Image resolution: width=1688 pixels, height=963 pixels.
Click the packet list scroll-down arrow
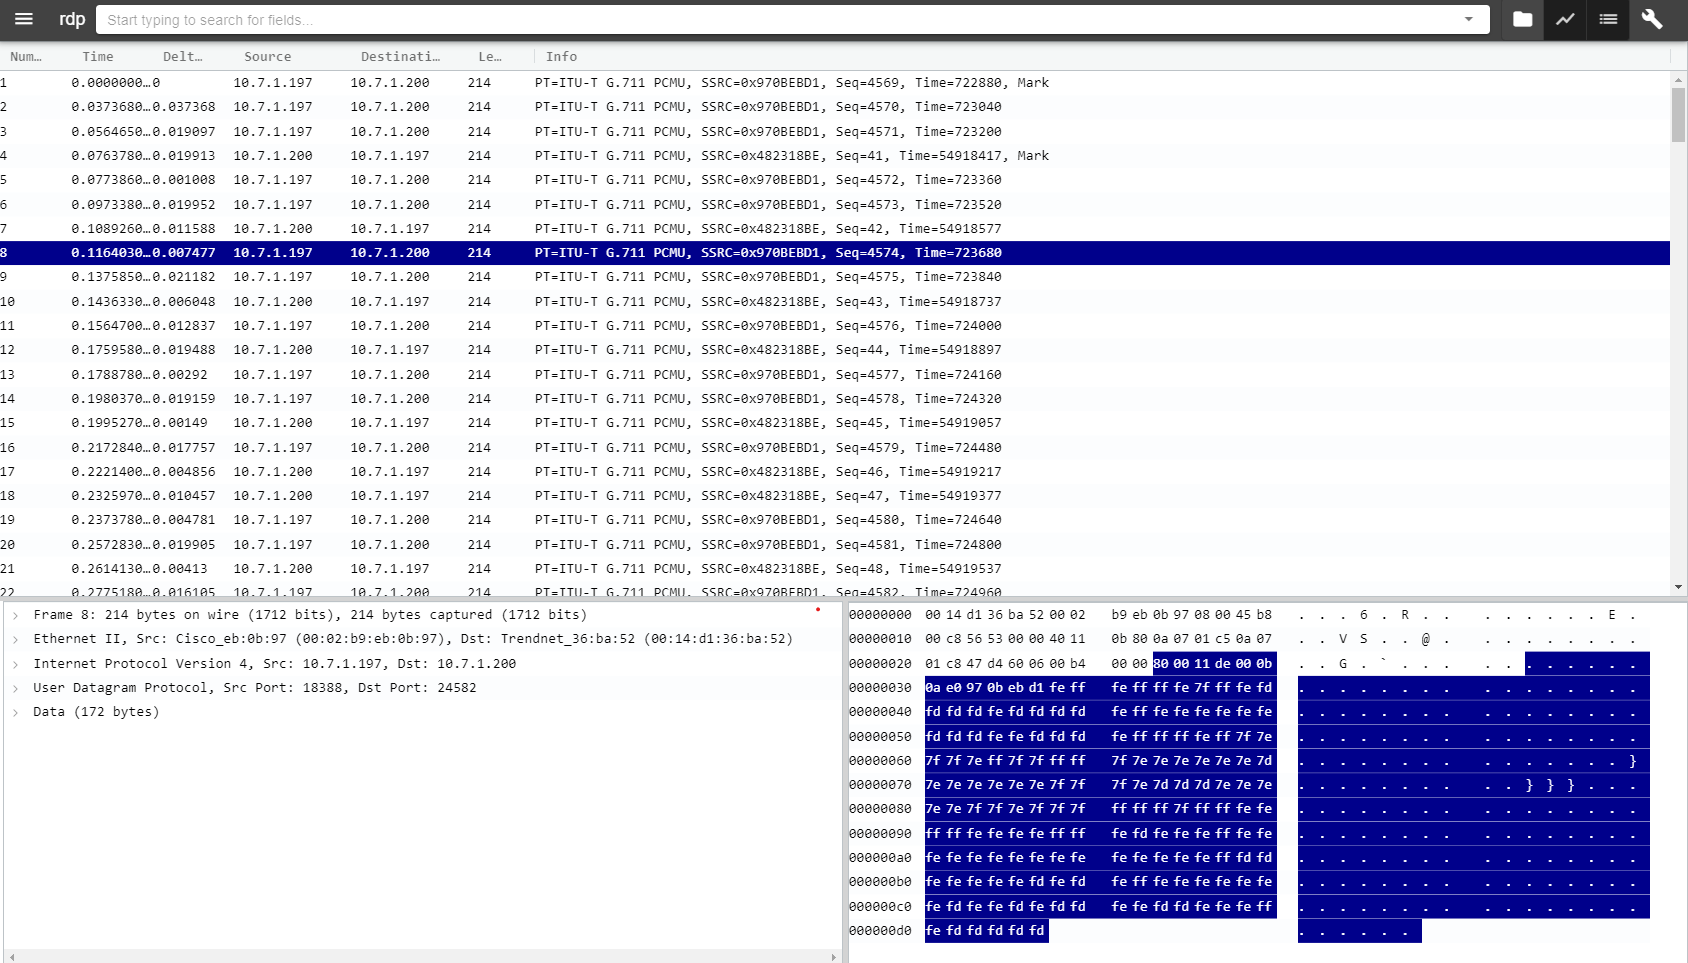(x=1679, y=587)
